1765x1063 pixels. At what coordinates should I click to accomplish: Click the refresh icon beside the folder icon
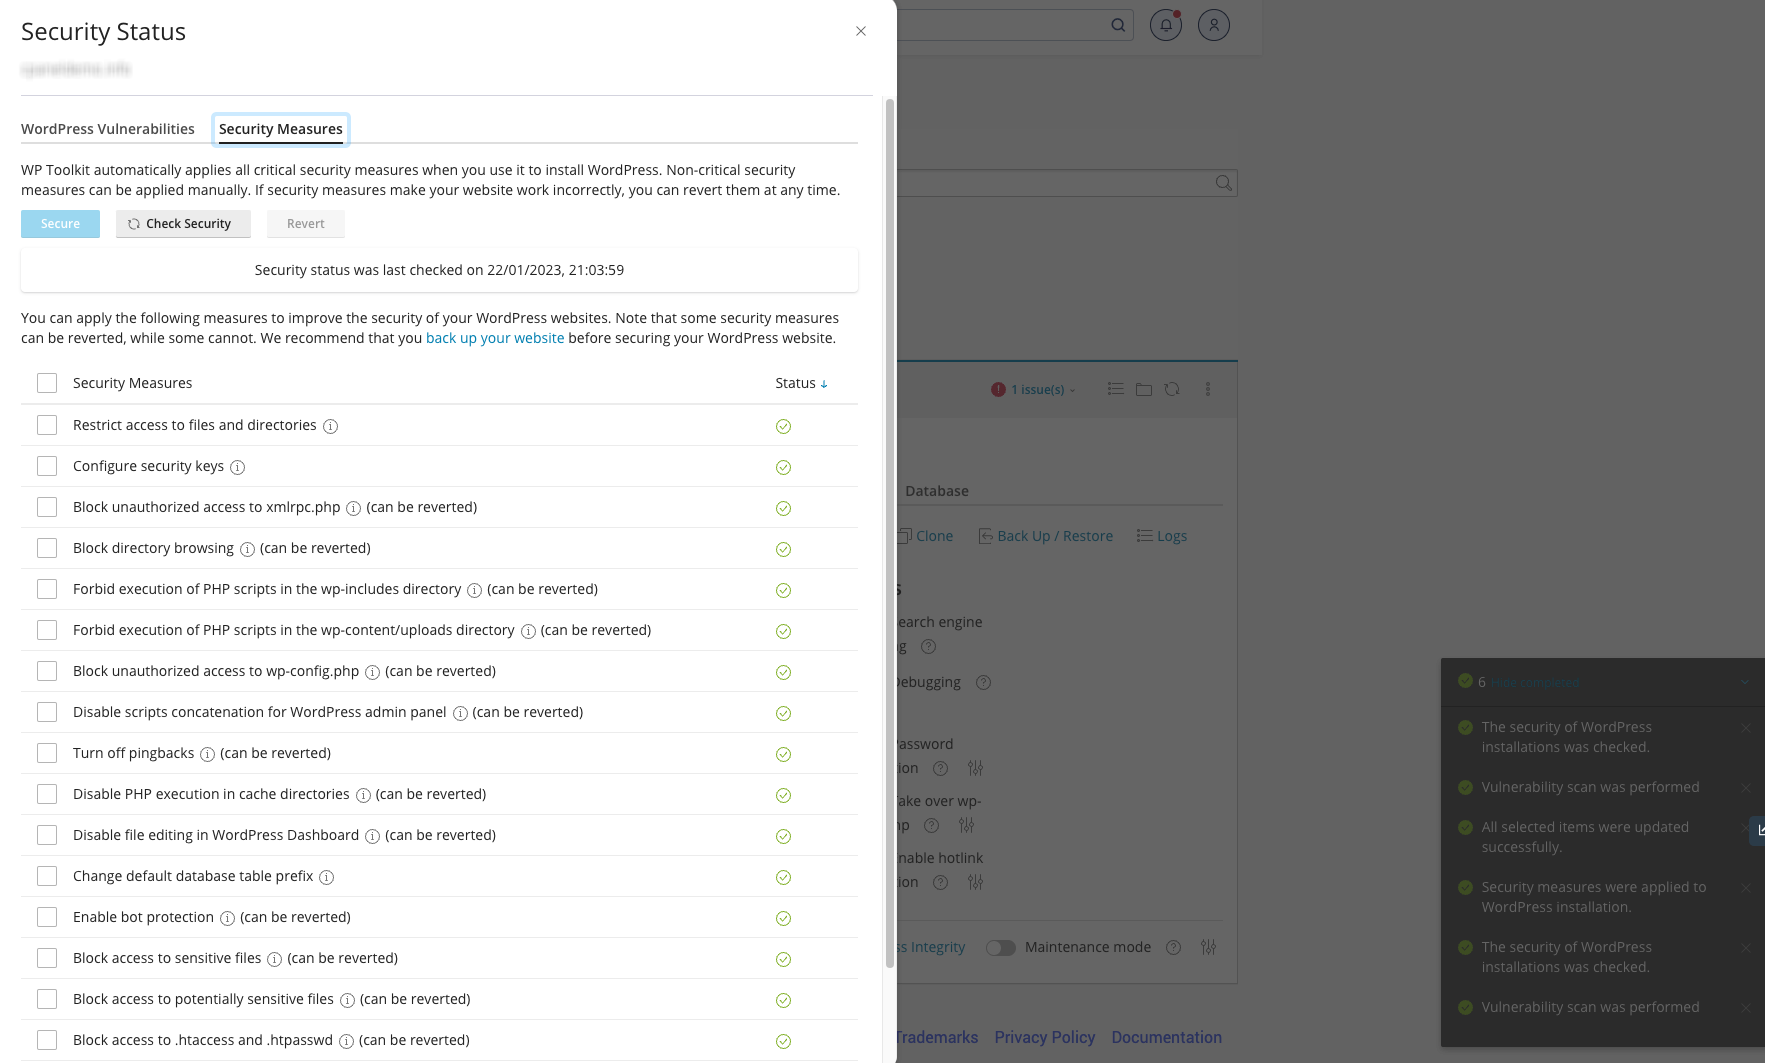[x=1172, y=389]
